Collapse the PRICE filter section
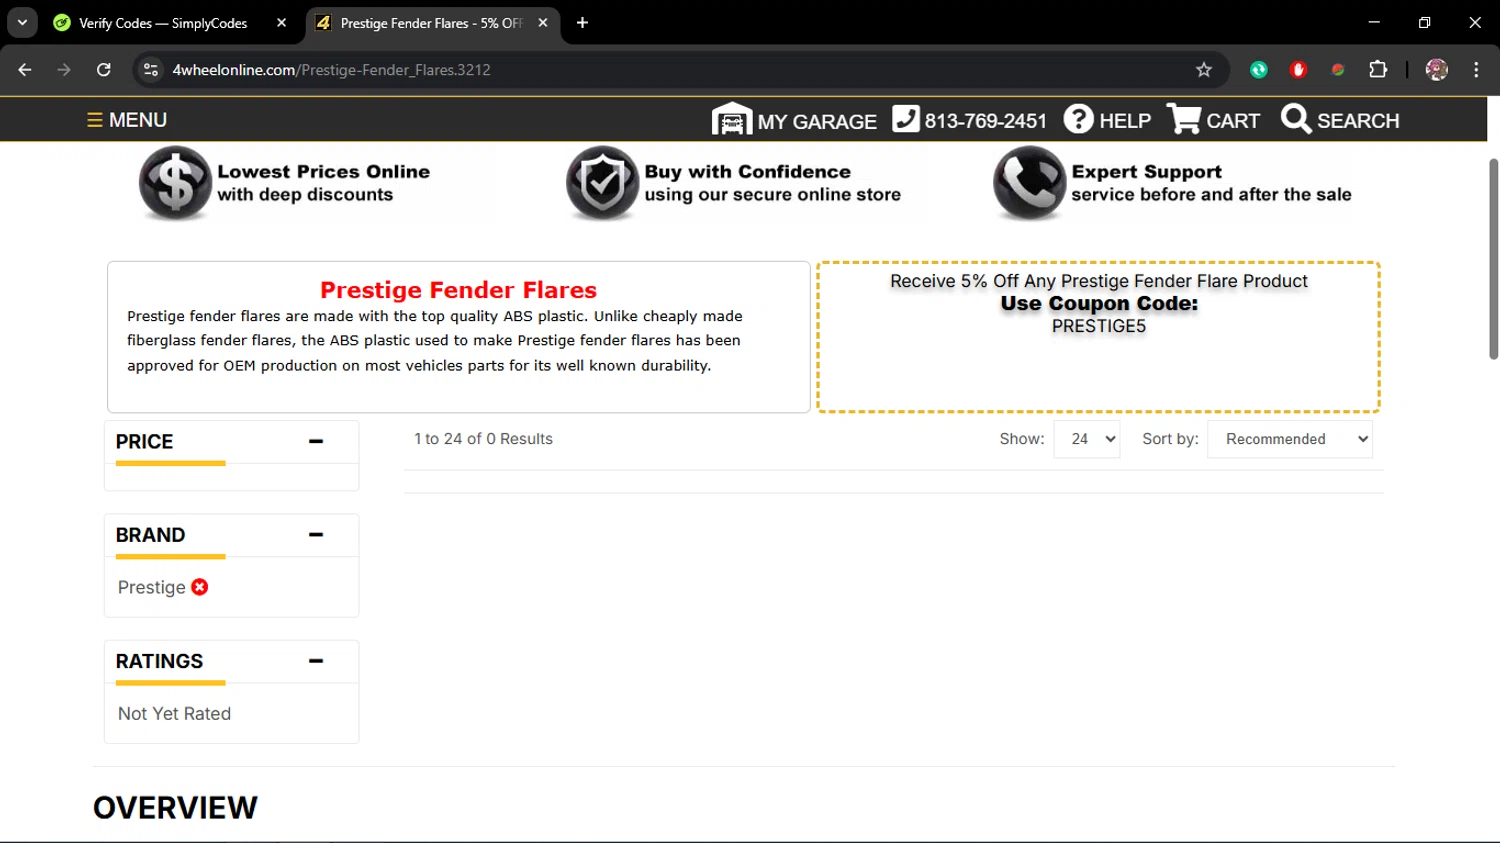This screenshot has height=843, width=1500. [x=316, y=441]
